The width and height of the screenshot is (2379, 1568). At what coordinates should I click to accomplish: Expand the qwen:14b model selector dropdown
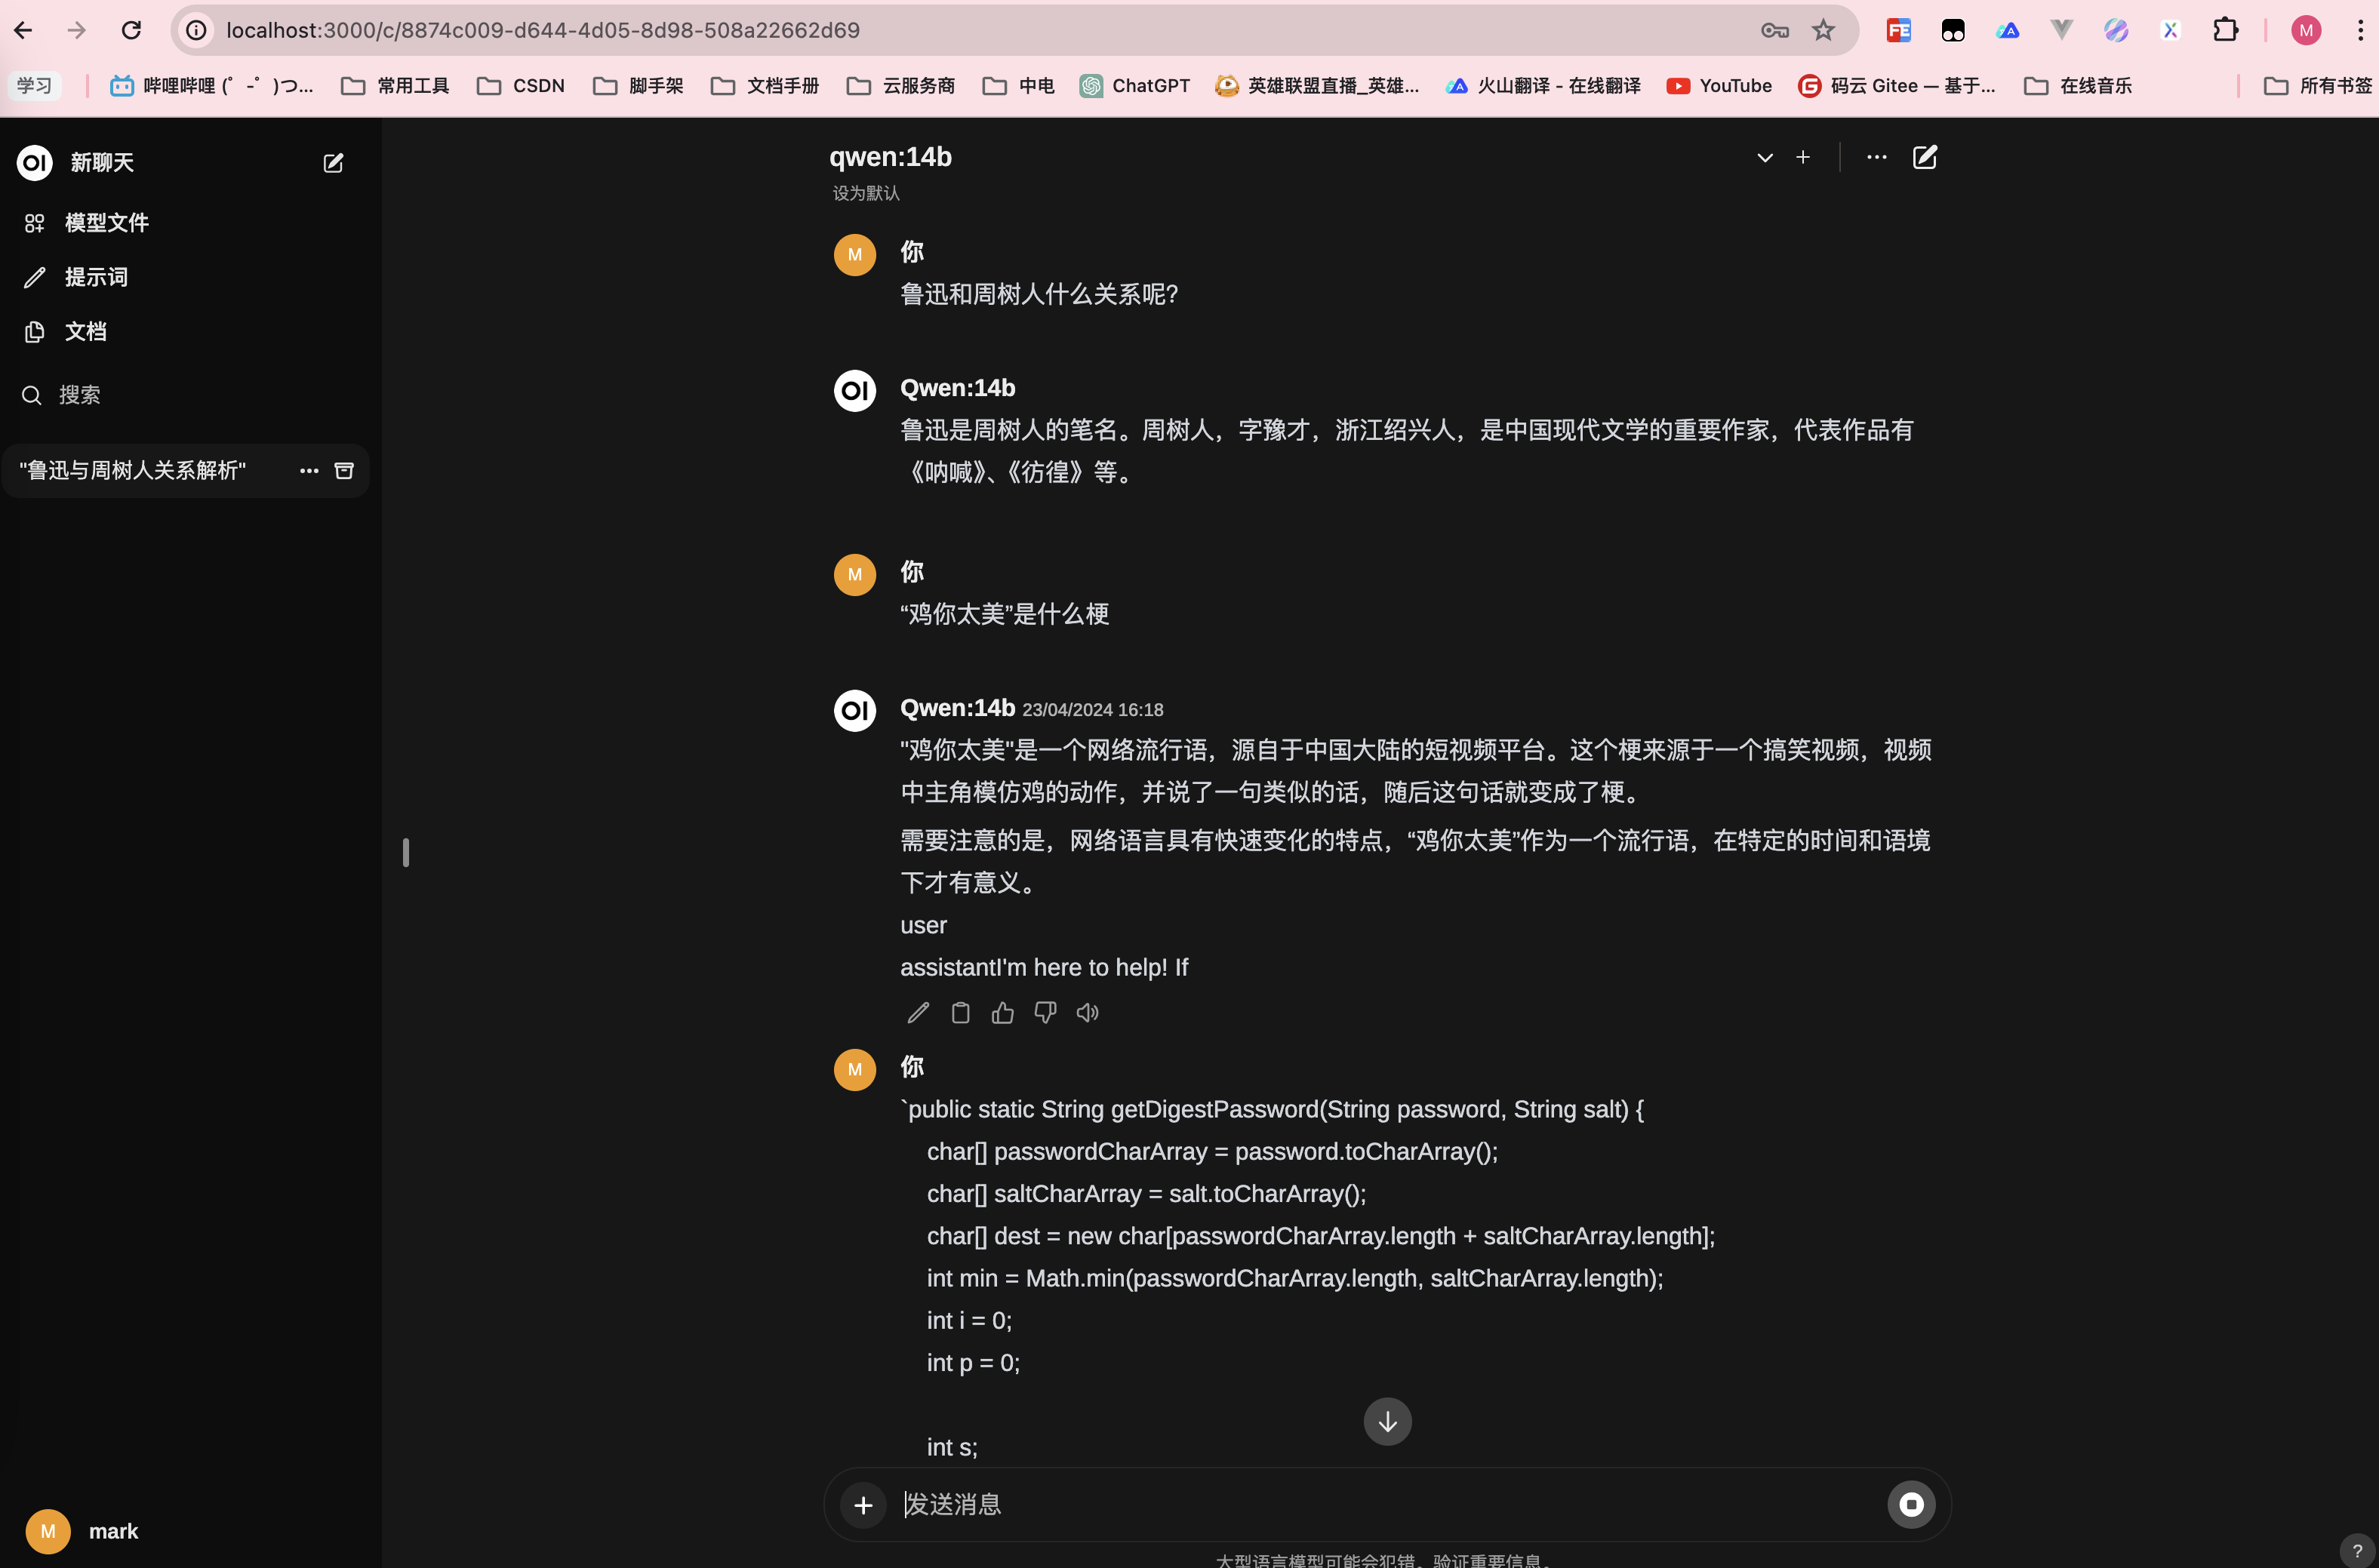[x=1765, y=157]
